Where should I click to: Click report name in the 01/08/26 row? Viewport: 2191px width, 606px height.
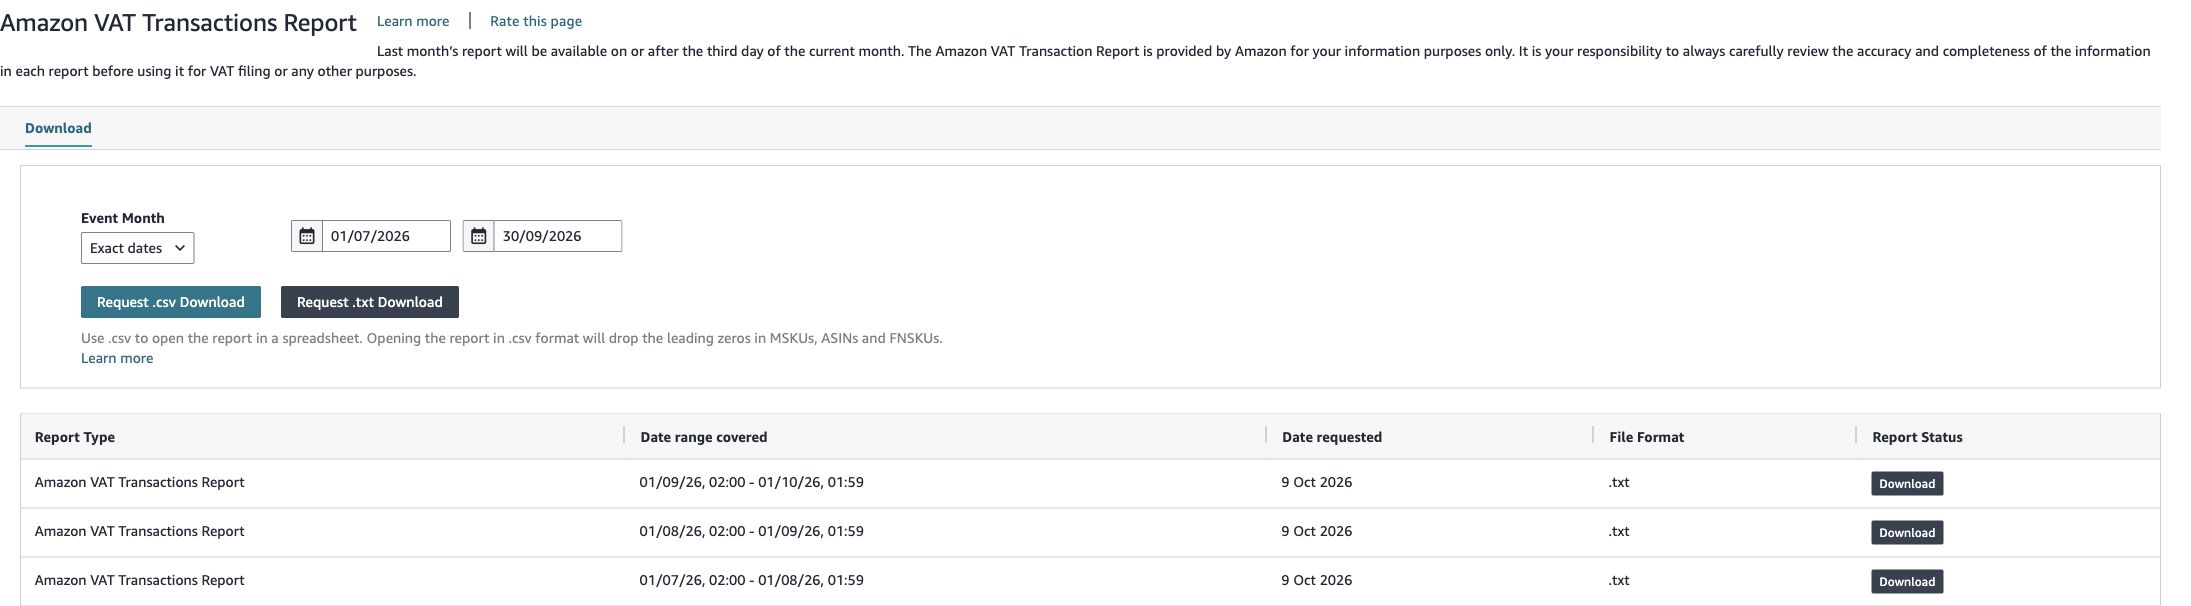click(140, 531)
